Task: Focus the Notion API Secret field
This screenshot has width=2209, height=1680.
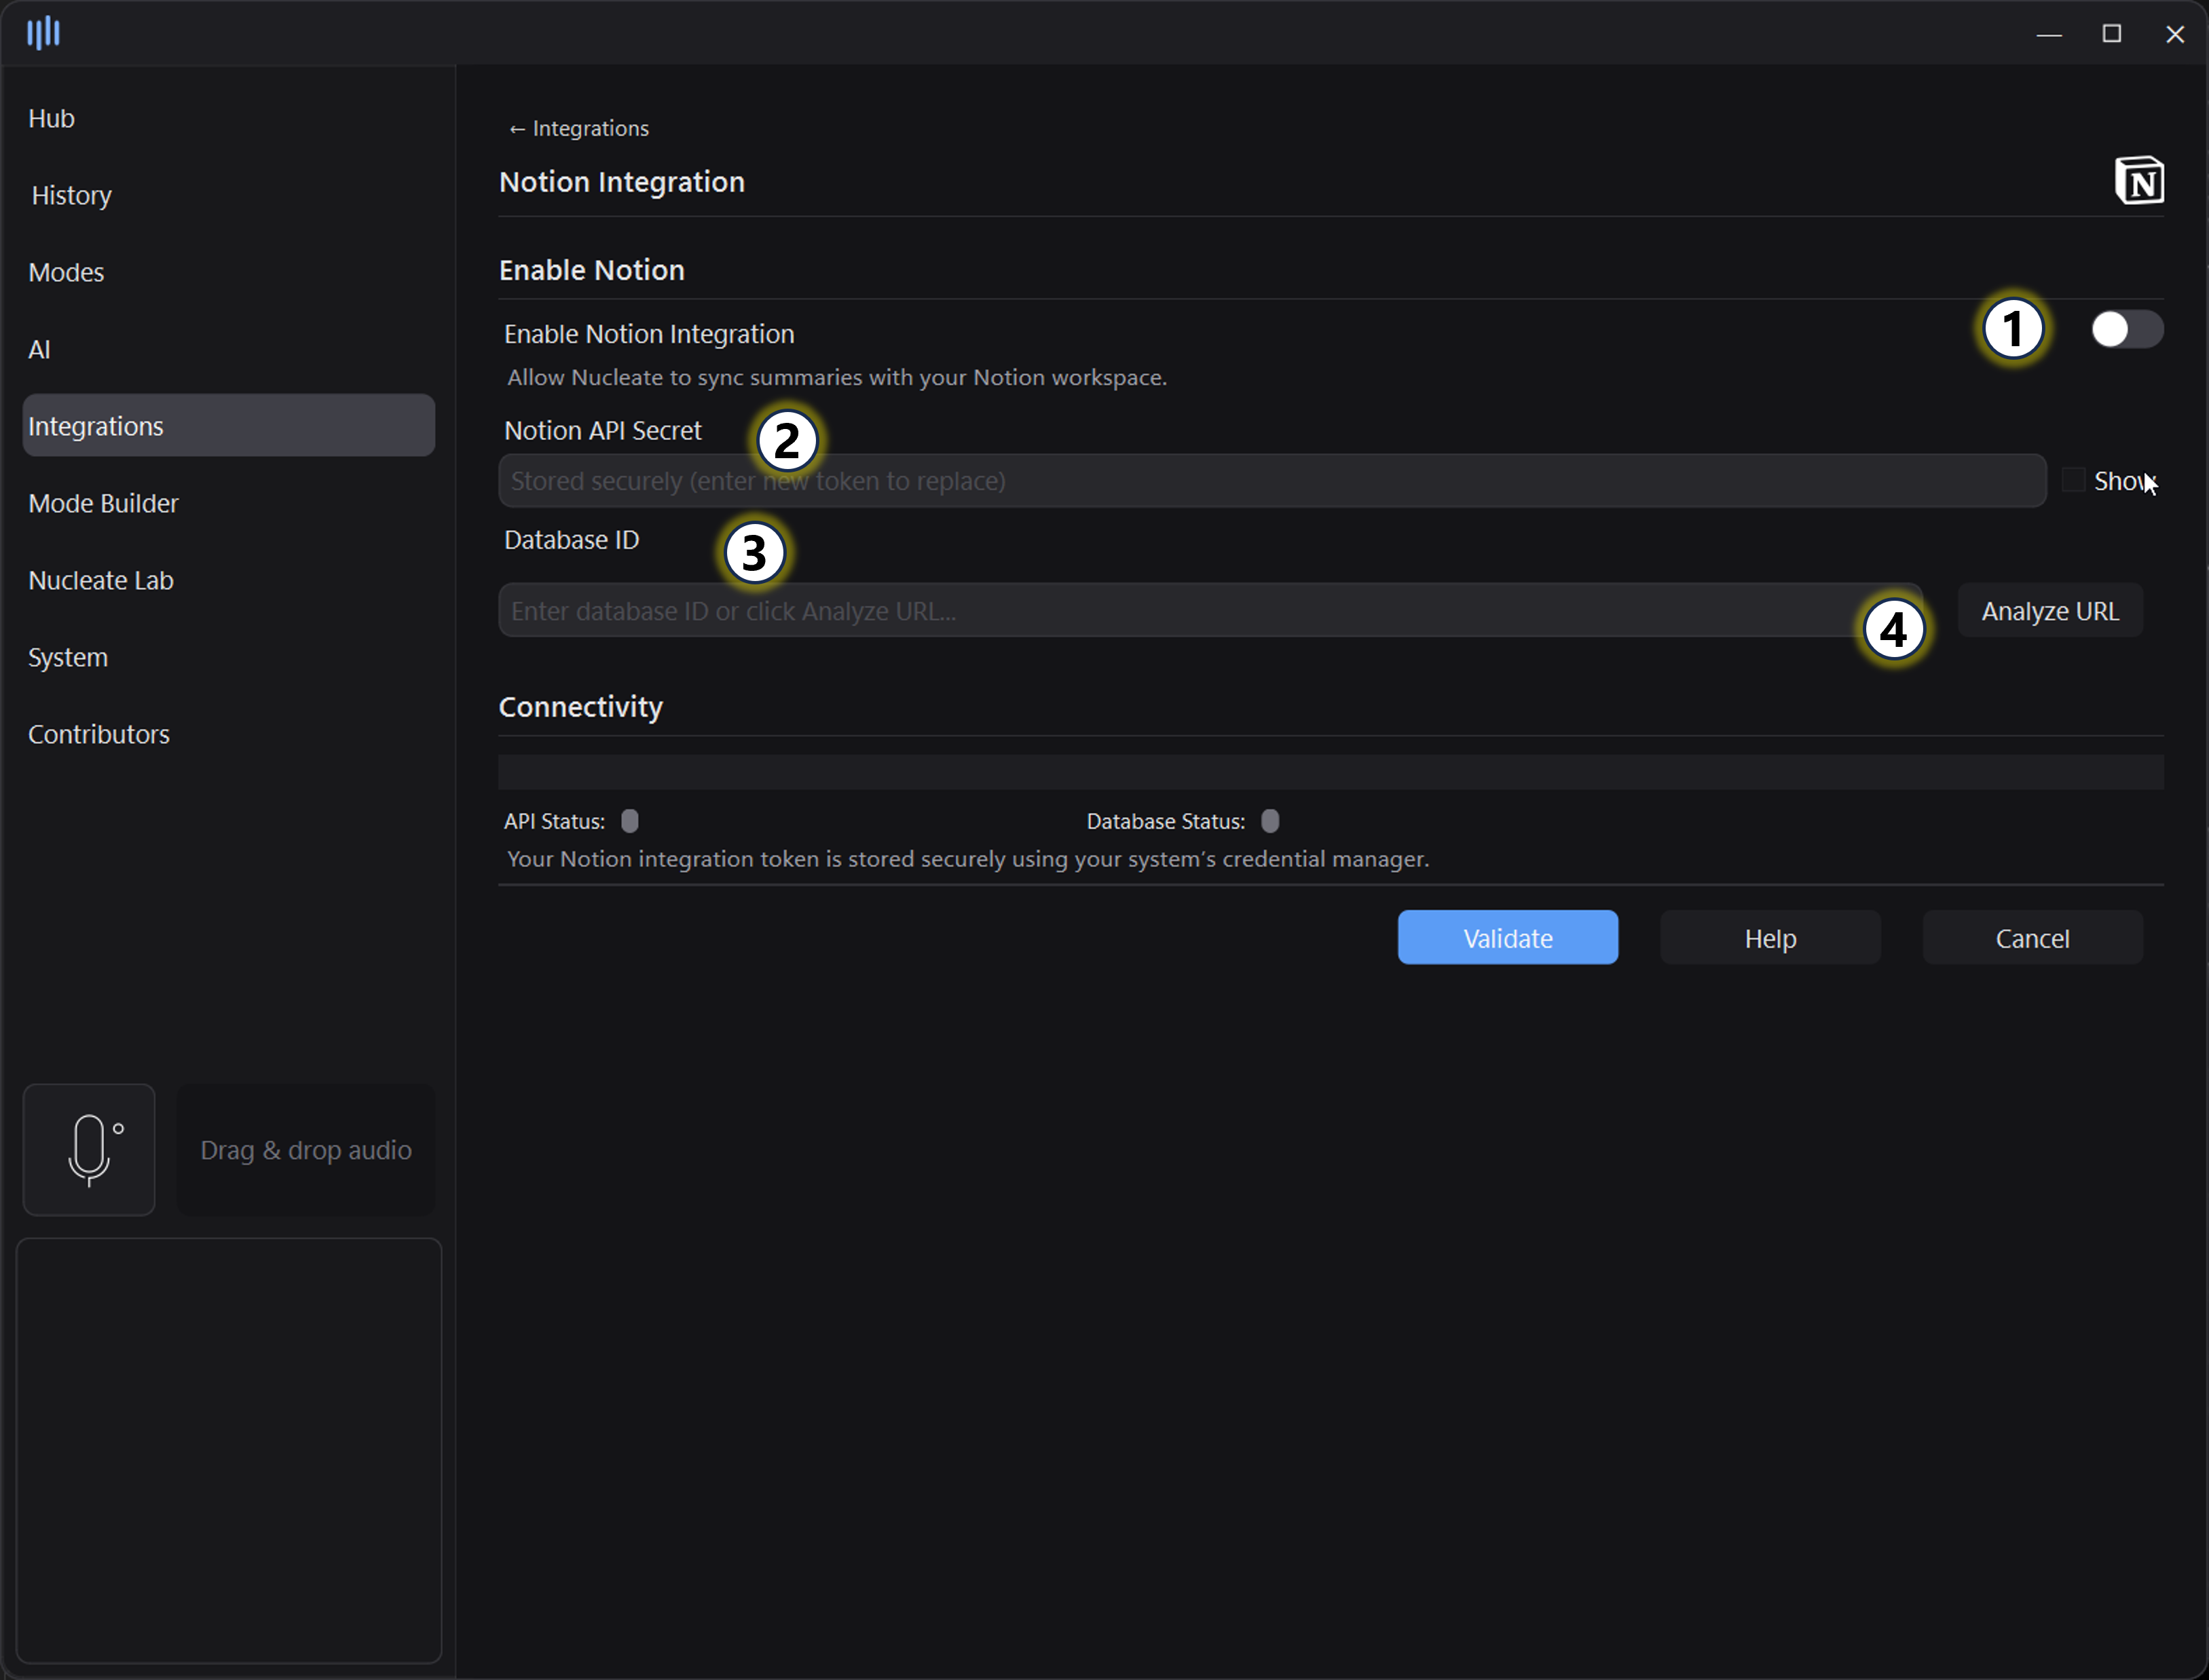Action: (x=1272, y=481)
